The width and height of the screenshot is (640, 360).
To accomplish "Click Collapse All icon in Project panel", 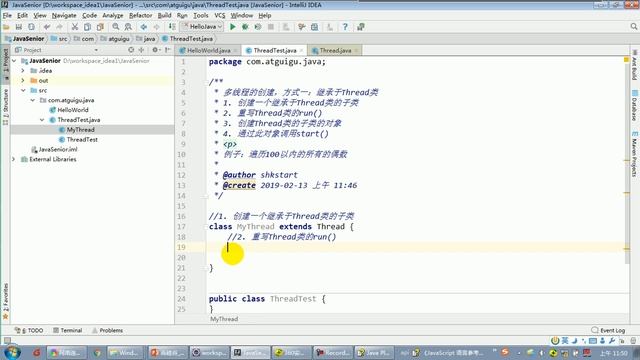I will click(x=141, y=50).
